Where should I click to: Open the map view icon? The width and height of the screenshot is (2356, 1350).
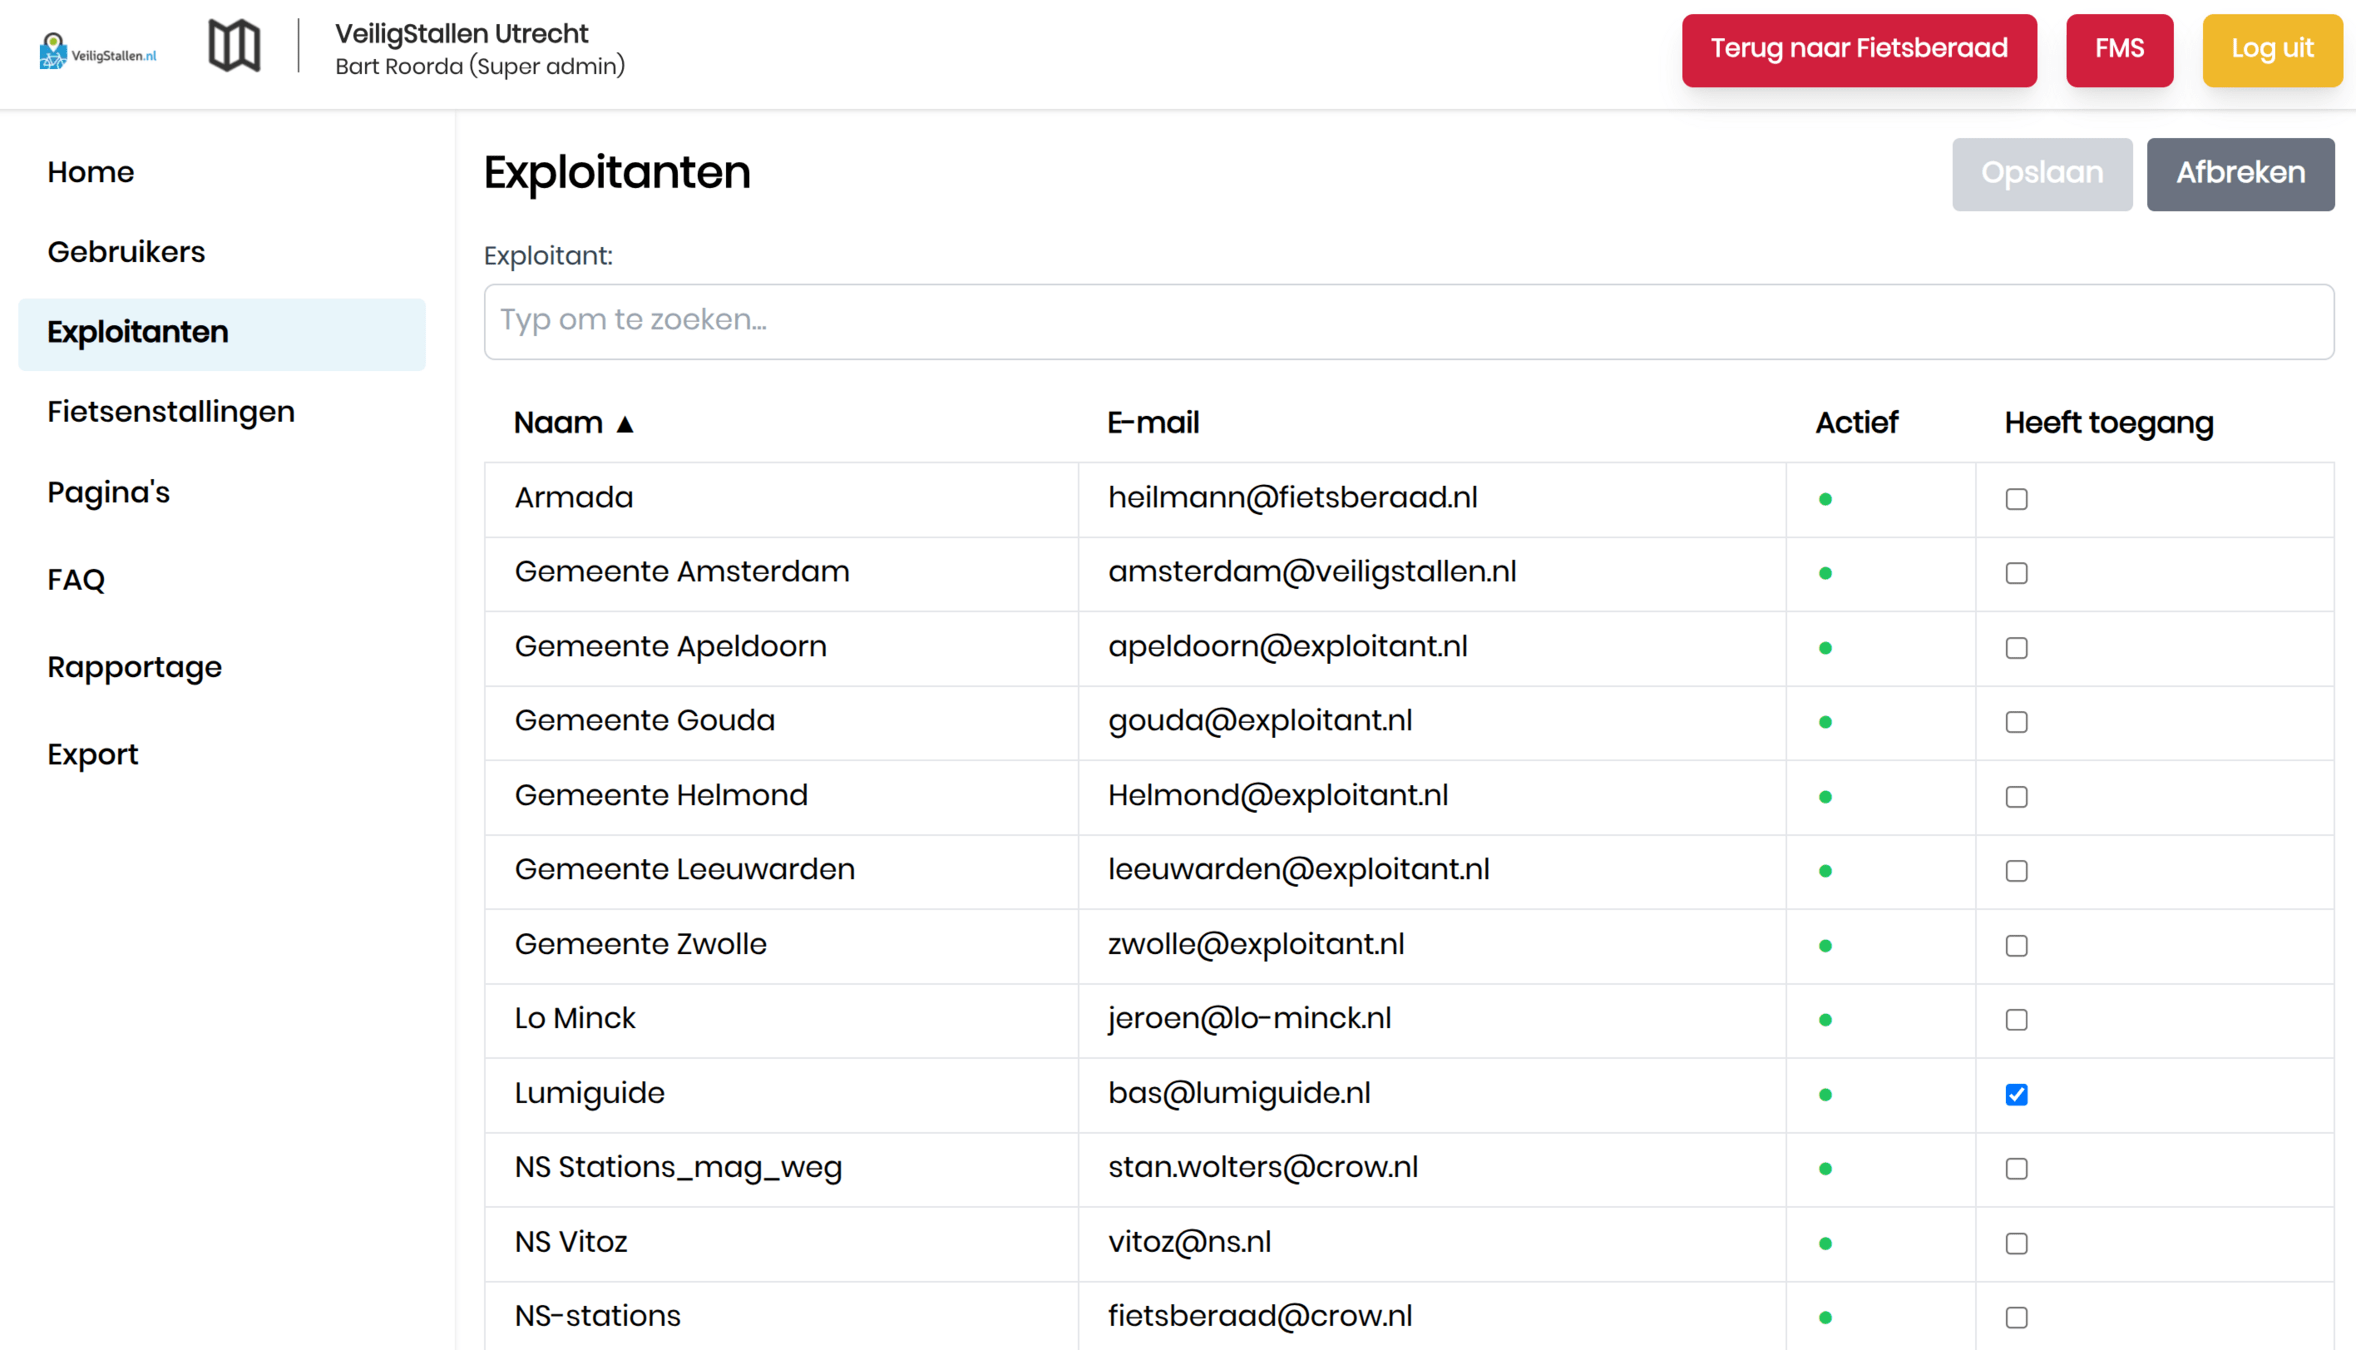pos(234,46)
